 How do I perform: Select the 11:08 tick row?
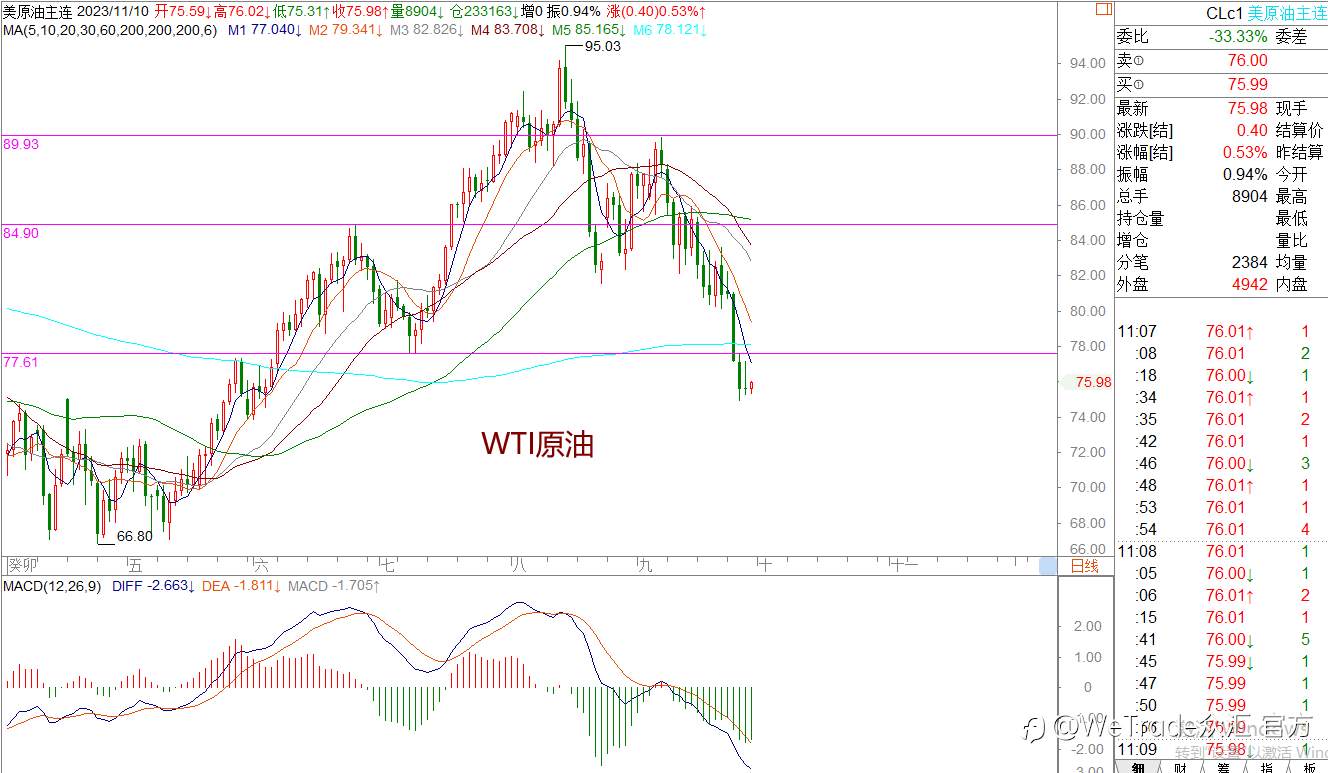coord(1222,551)
